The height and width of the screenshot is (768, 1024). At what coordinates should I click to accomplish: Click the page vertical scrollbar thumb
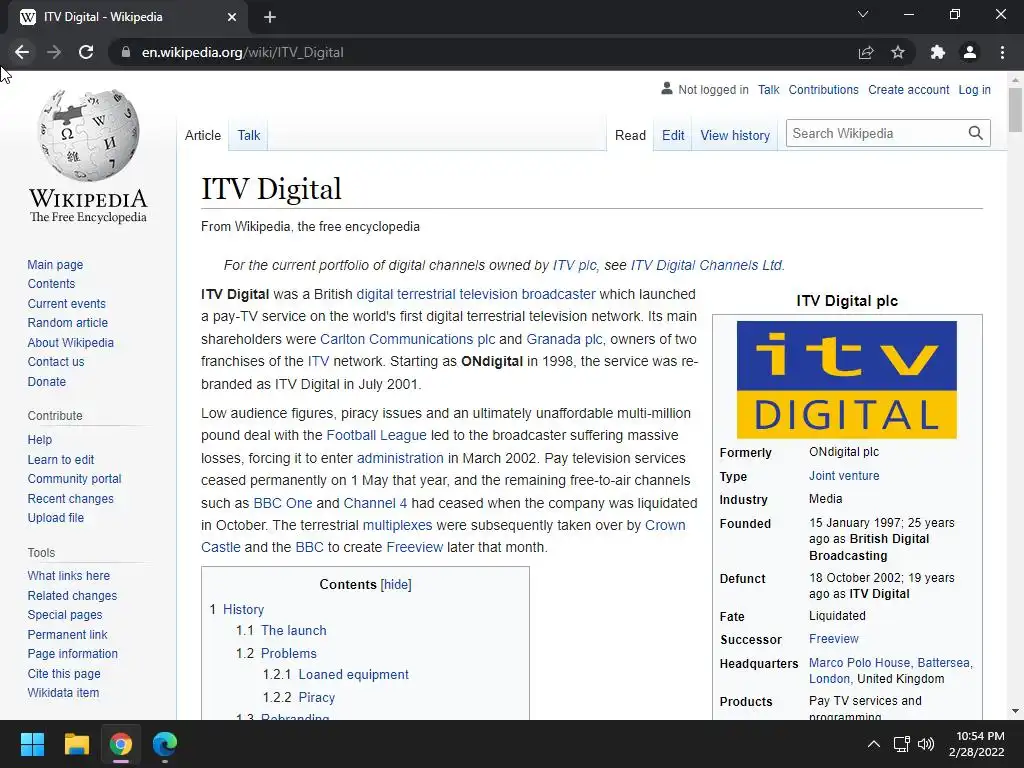click(1015, 109)
